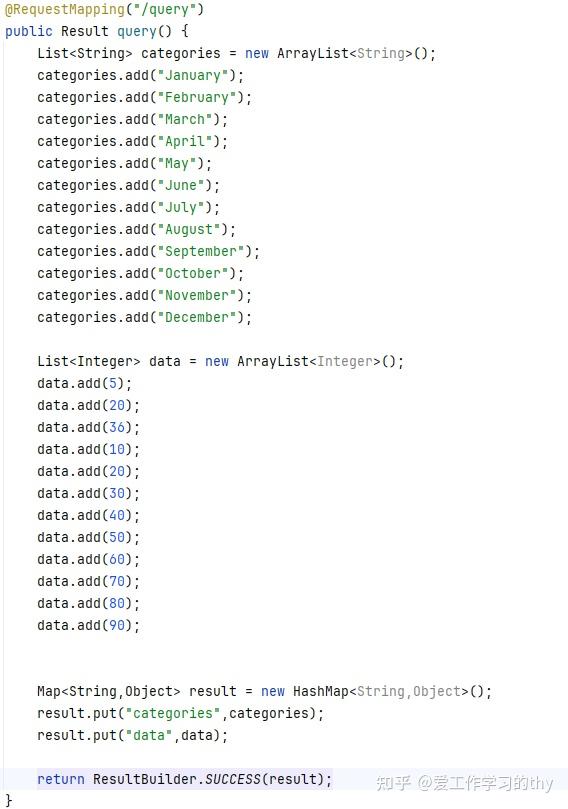Place cursor on data.add(90) line
Screen dimensions: 568x809
point(88,625)
